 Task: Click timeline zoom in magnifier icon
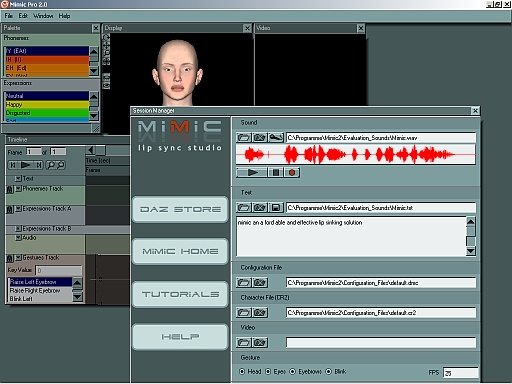point(51,165)
